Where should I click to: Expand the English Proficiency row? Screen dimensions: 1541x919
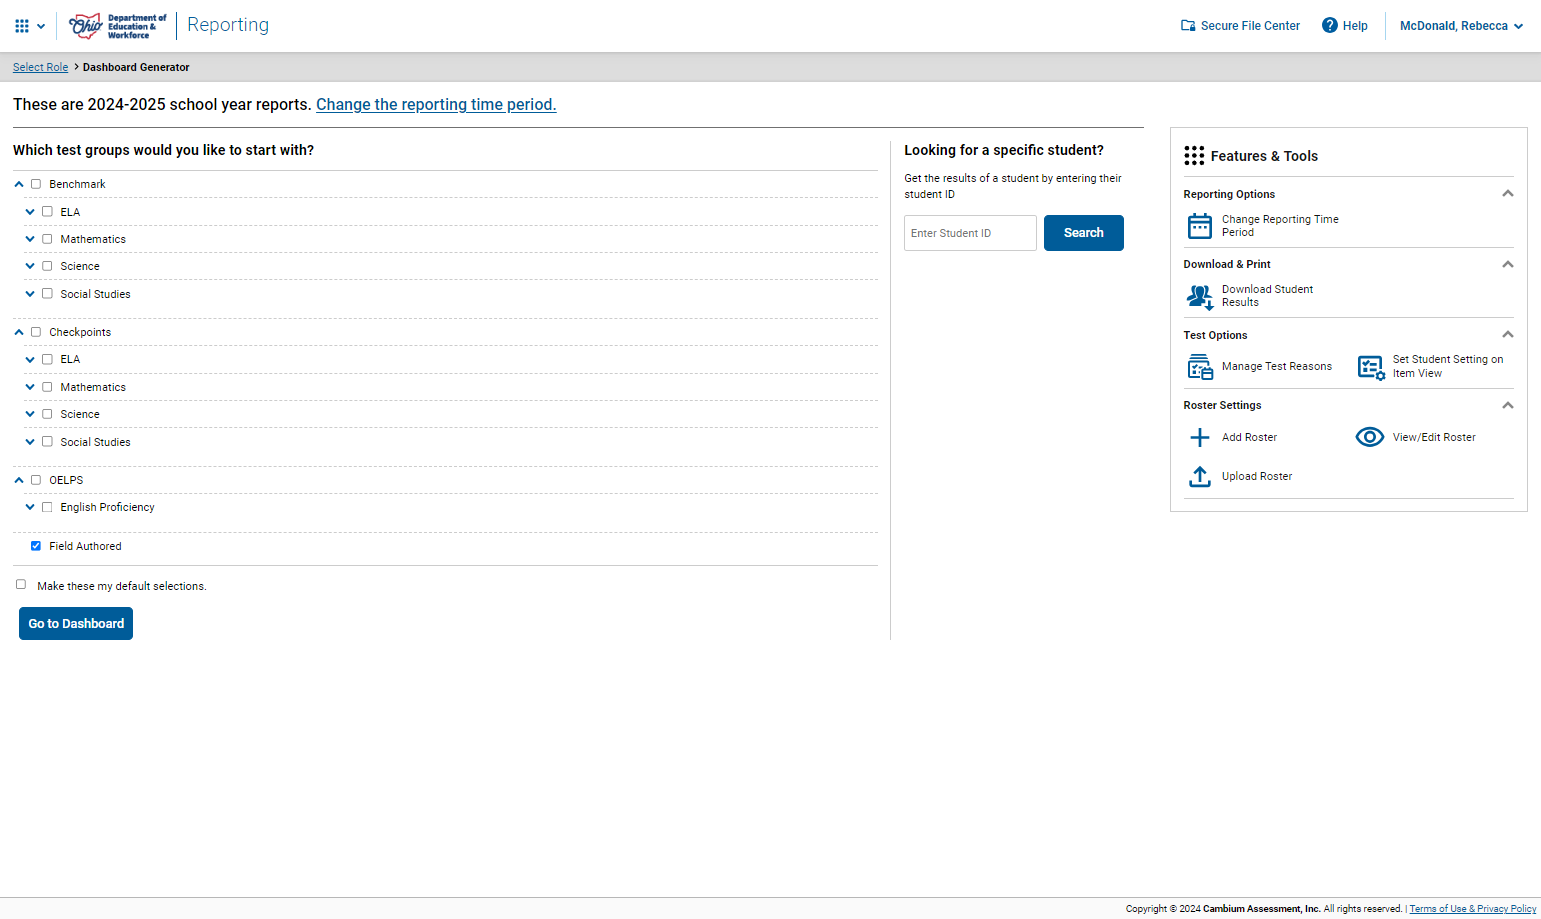tap(30, 507)
